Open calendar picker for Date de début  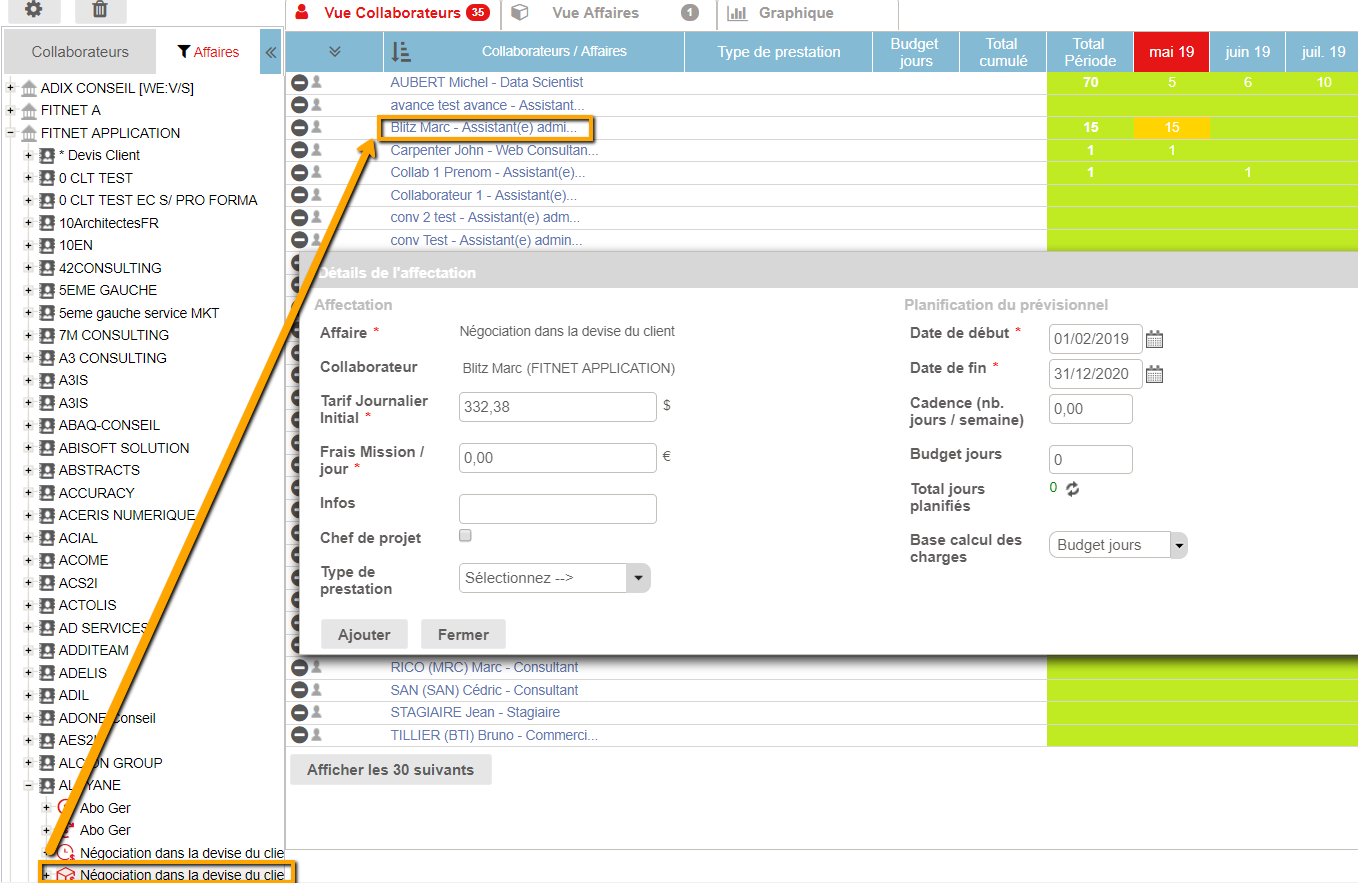click(x=1154, y=340)
